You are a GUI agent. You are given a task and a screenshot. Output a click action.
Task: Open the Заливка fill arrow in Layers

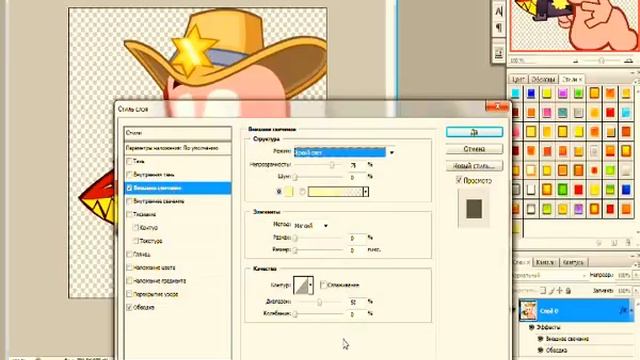[x=635, y=291]
